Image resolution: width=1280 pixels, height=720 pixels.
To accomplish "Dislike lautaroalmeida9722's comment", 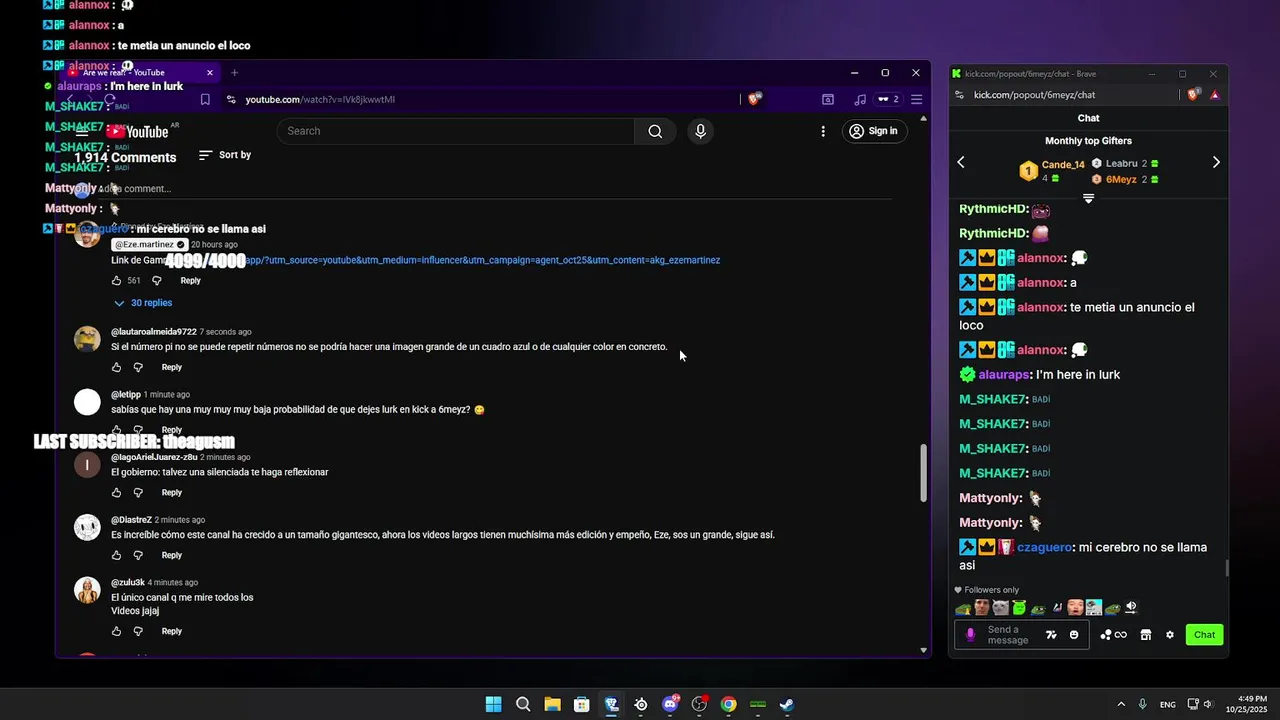I will coord(138,367).
